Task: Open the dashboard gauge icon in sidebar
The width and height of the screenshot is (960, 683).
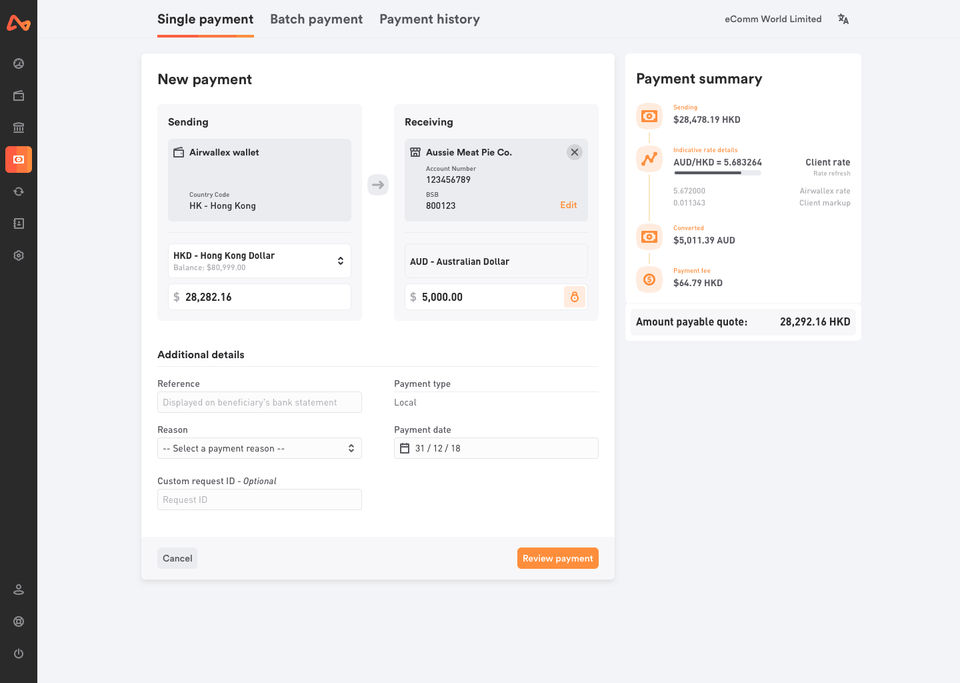Action: [x=18, y=64]
